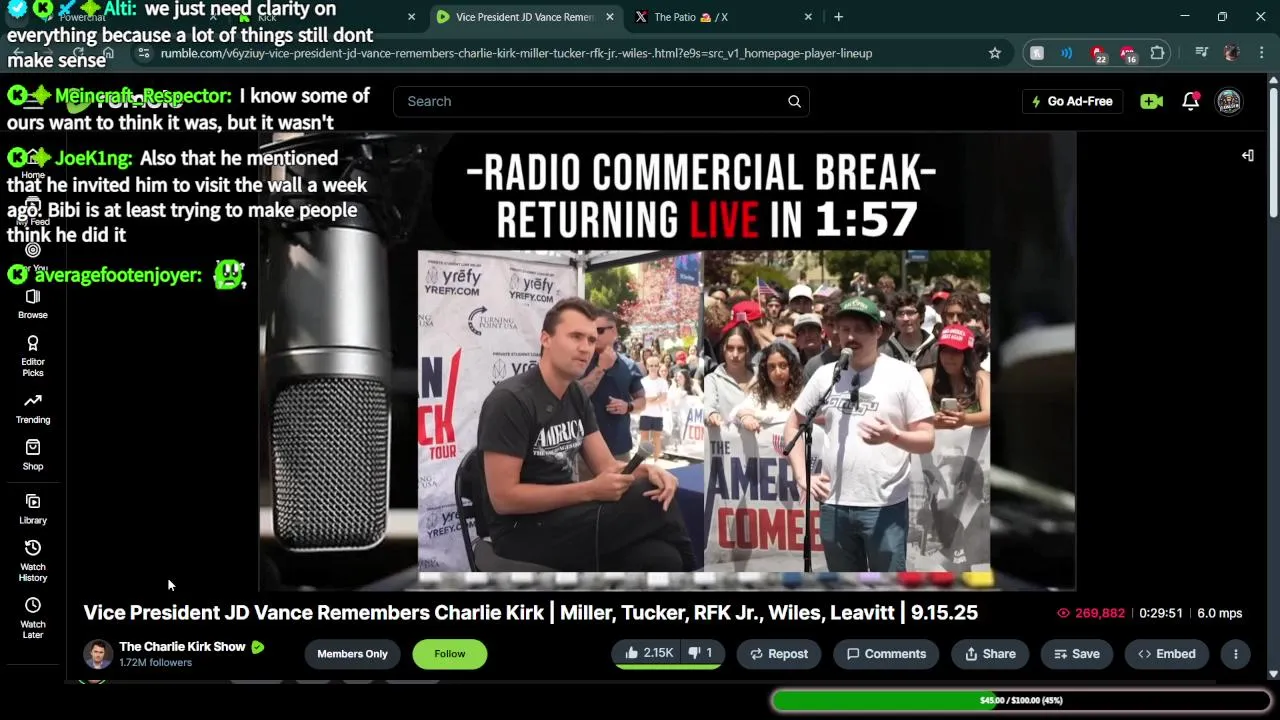
Task: Click the Rumble search field
Action: pos(601,101)
